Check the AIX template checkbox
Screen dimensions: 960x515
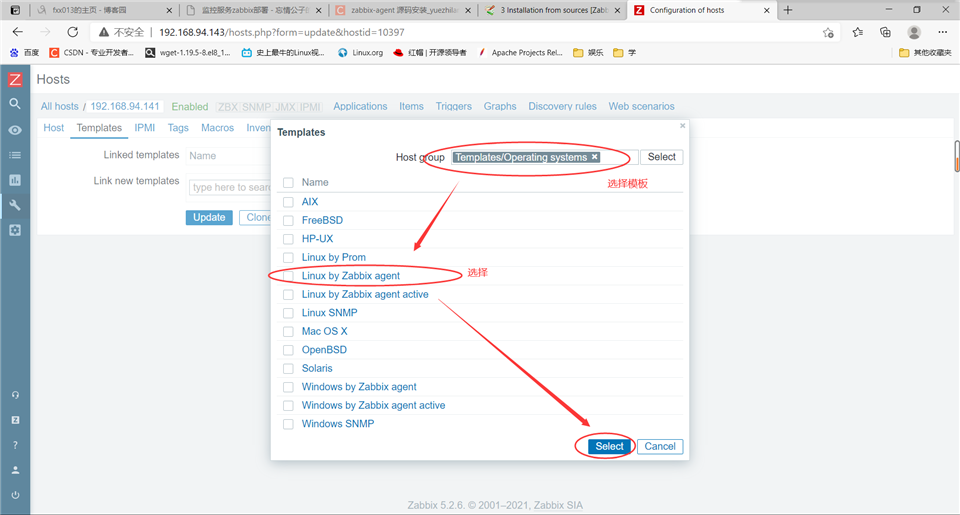point(288,202)
